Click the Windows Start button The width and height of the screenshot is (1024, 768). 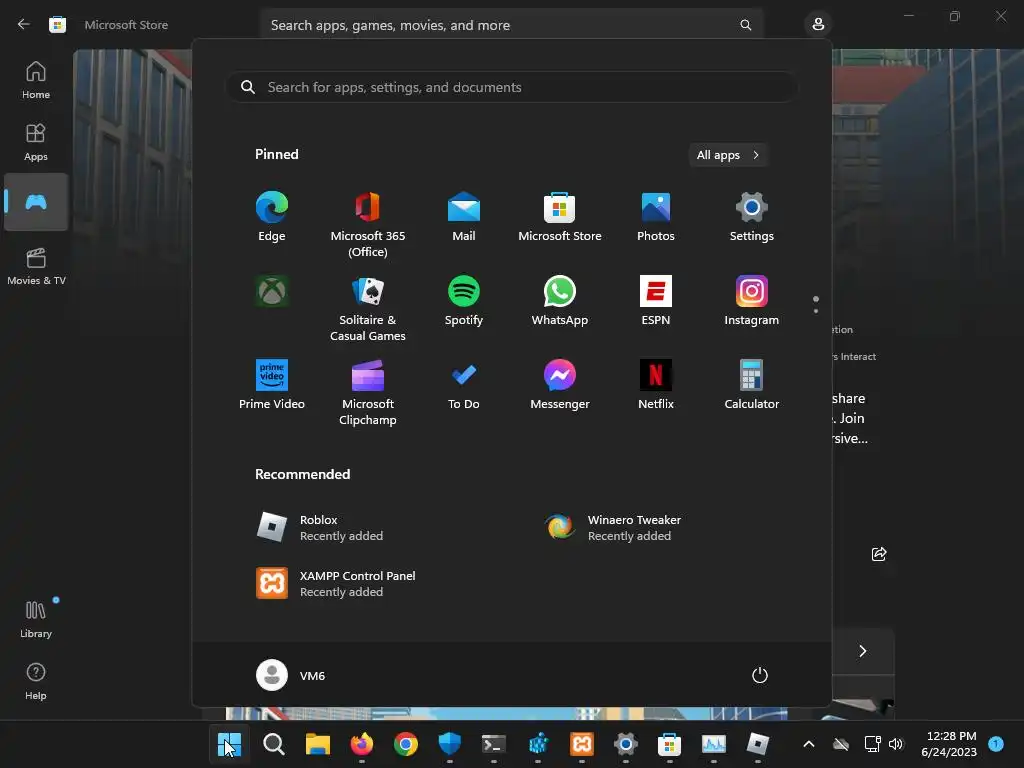tap(229, 744)
